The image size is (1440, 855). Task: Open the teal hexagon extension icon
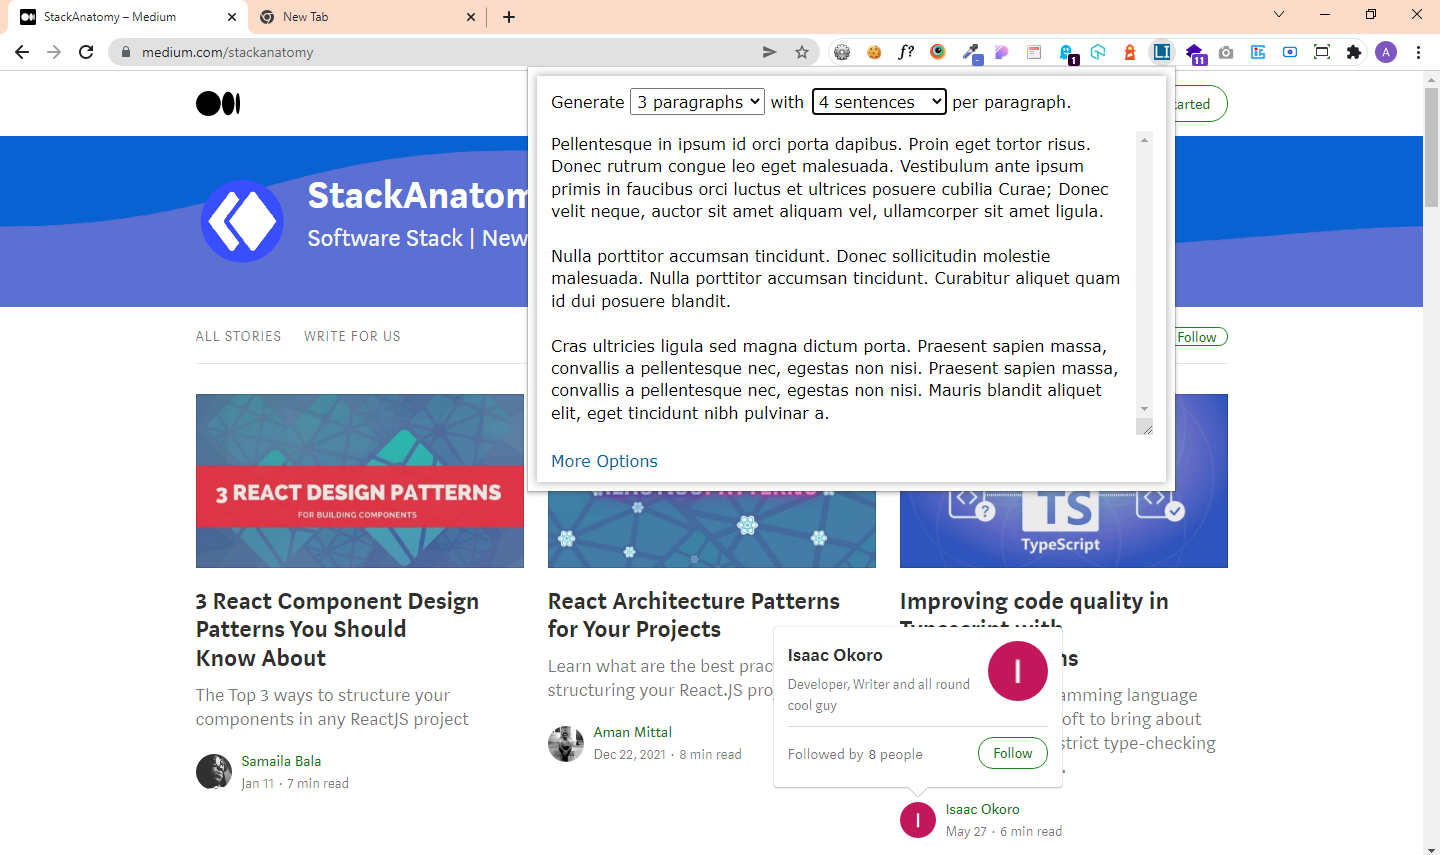coord(1098,52)
